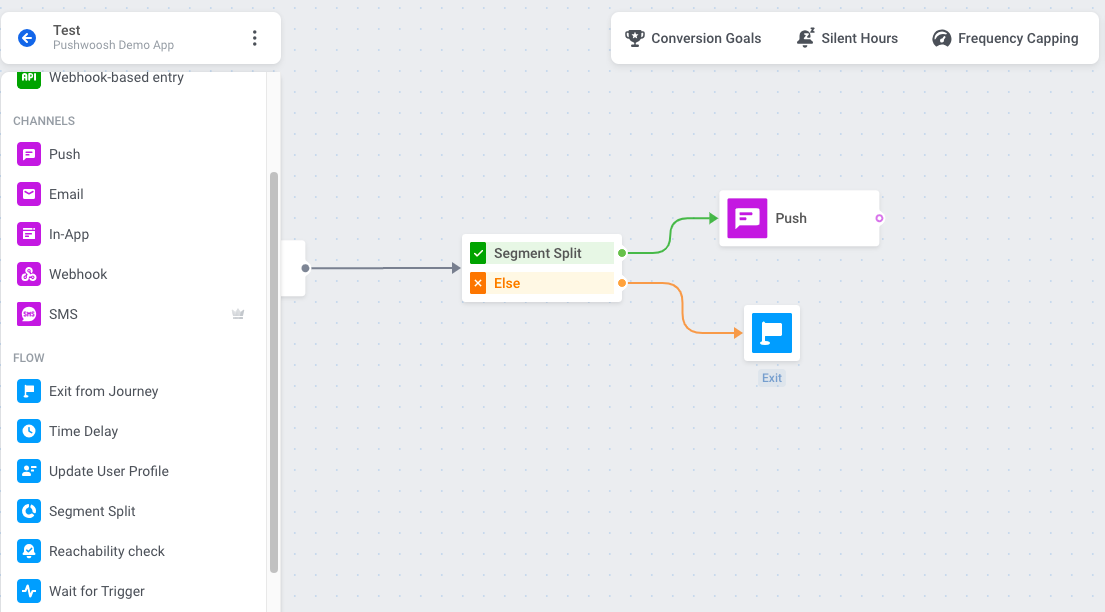Screen dimensions: 1105x612
Task: Click the Webhook-based entry item
Action: pyautogui.click(x=116, y=78)
